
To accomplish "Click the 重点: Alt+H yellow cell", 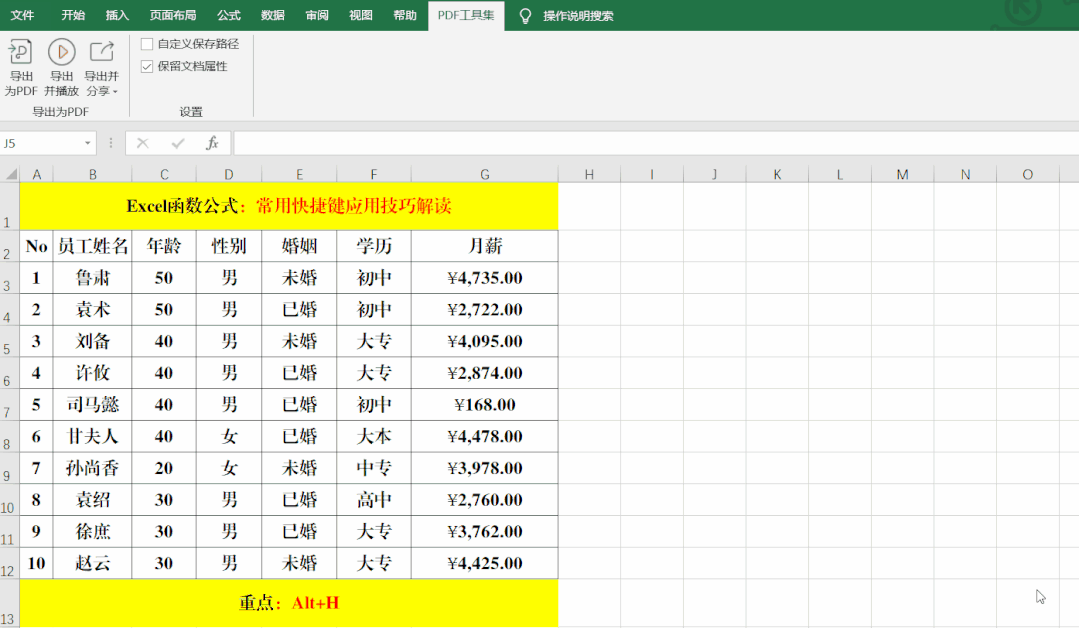I will click(289, 603).
